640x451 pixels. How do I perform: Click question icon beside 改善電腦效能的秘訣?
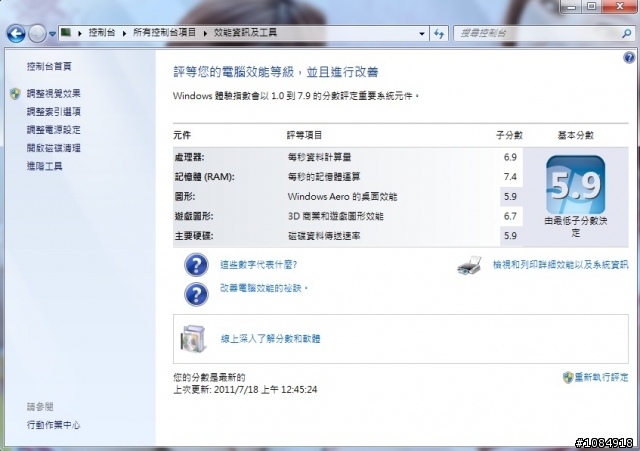196,294
